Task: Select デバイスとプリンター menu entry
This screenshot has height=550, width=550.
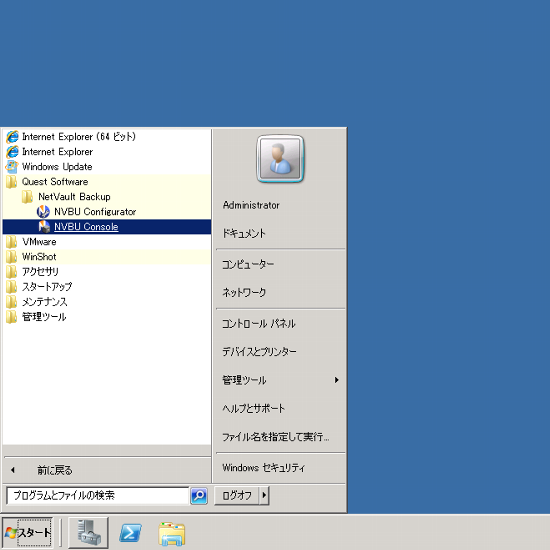Action: coord(281,351)
